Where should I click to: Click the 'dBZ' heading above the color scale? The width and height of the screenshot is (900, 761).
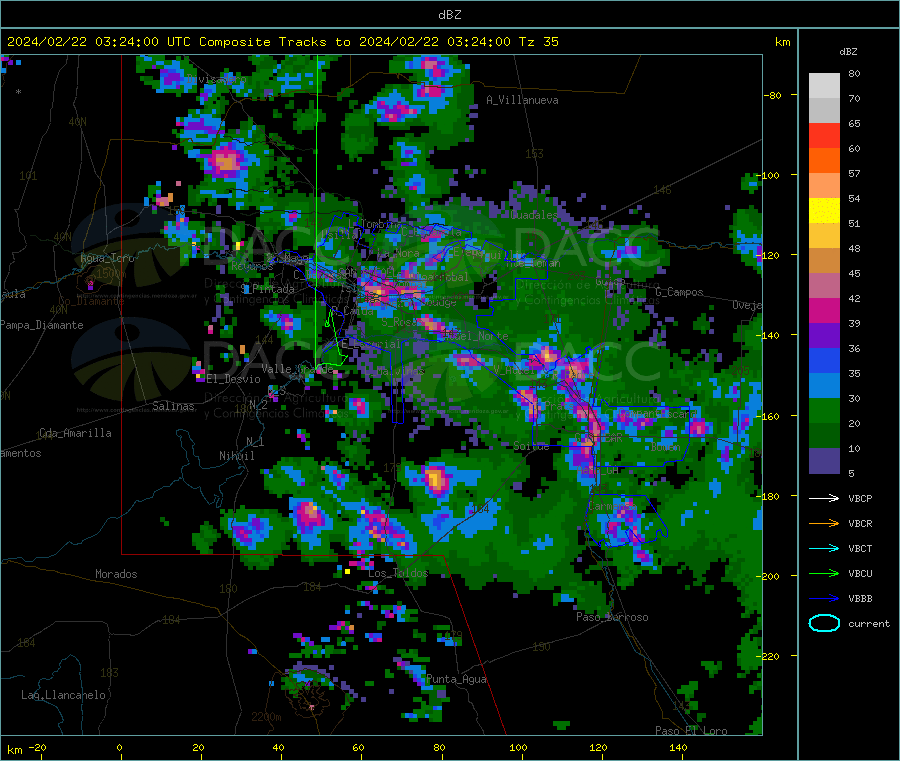coord(848,52)
